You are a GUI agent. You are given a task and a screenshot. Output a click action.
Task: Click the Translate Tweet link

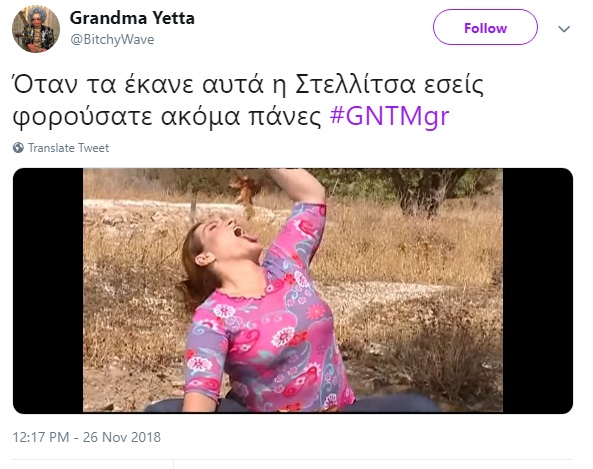68,148
